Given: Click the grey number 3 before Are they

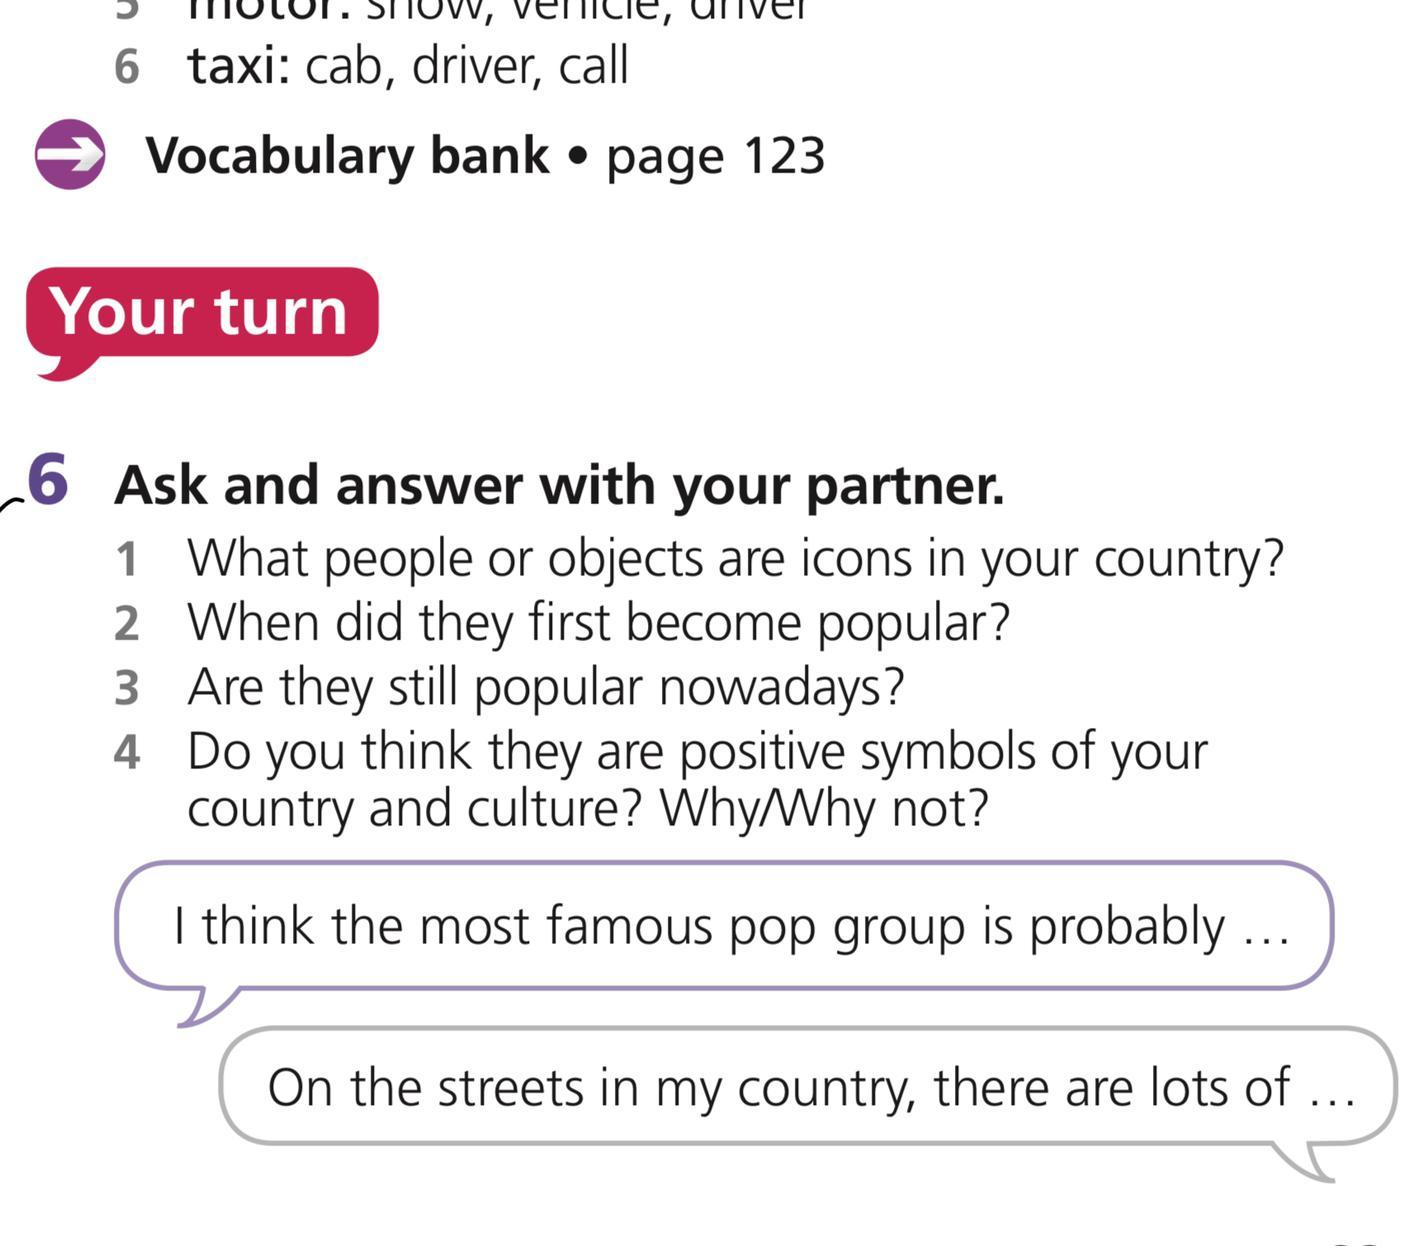Looking at the screenshot, I should (x=126, y=688).
